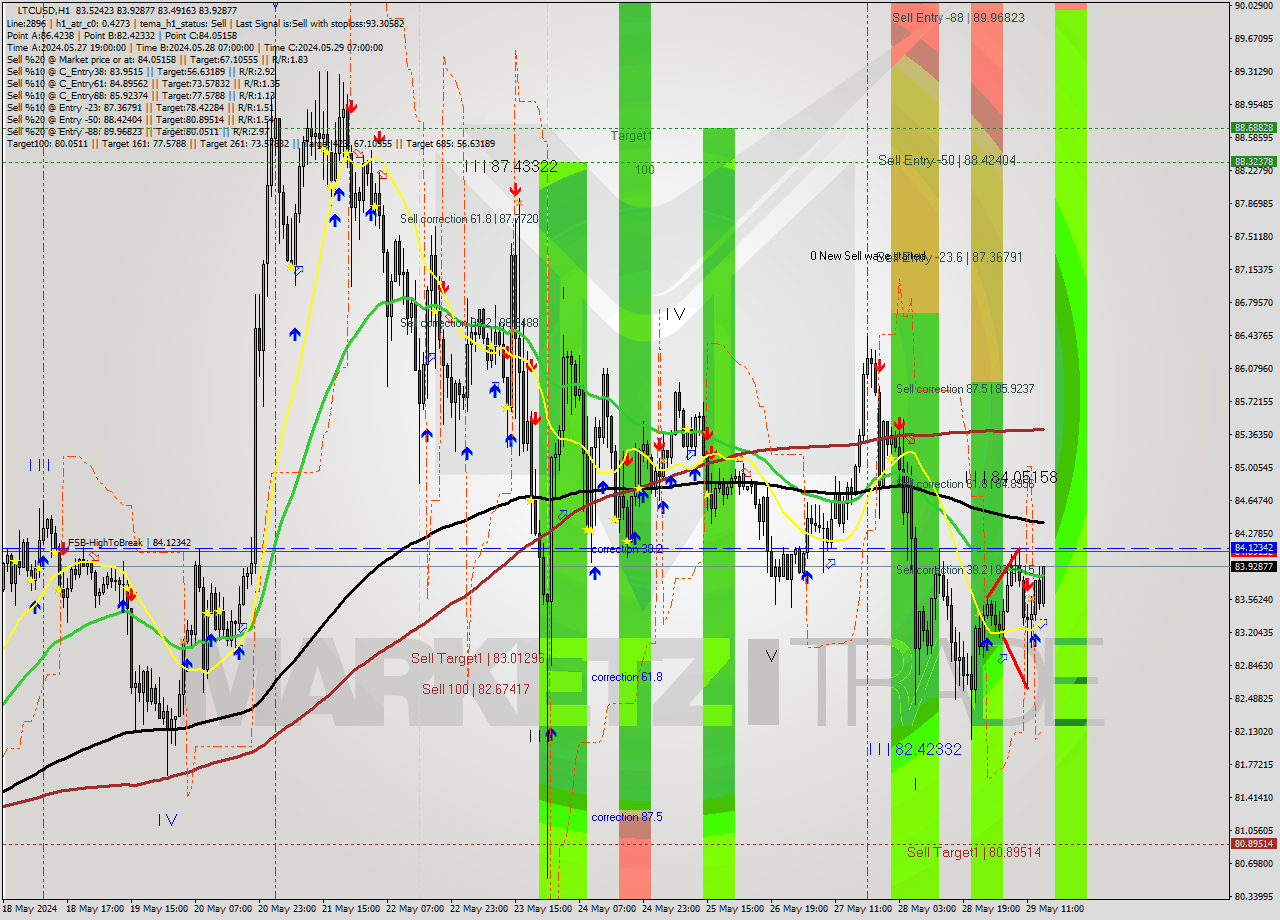Click 'Sell Target1 | 83.01296' label
The height and width of the screenshot is (920, 1280).
click(478, 658)
